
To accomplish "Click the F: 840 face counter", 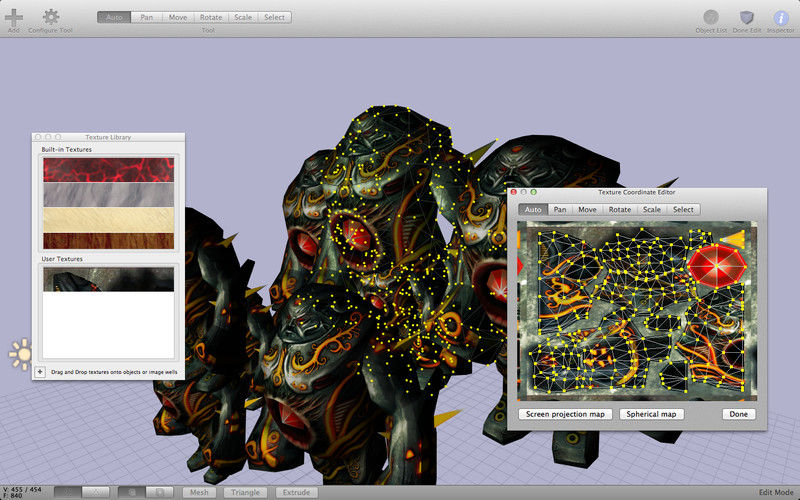I will 13,496.
